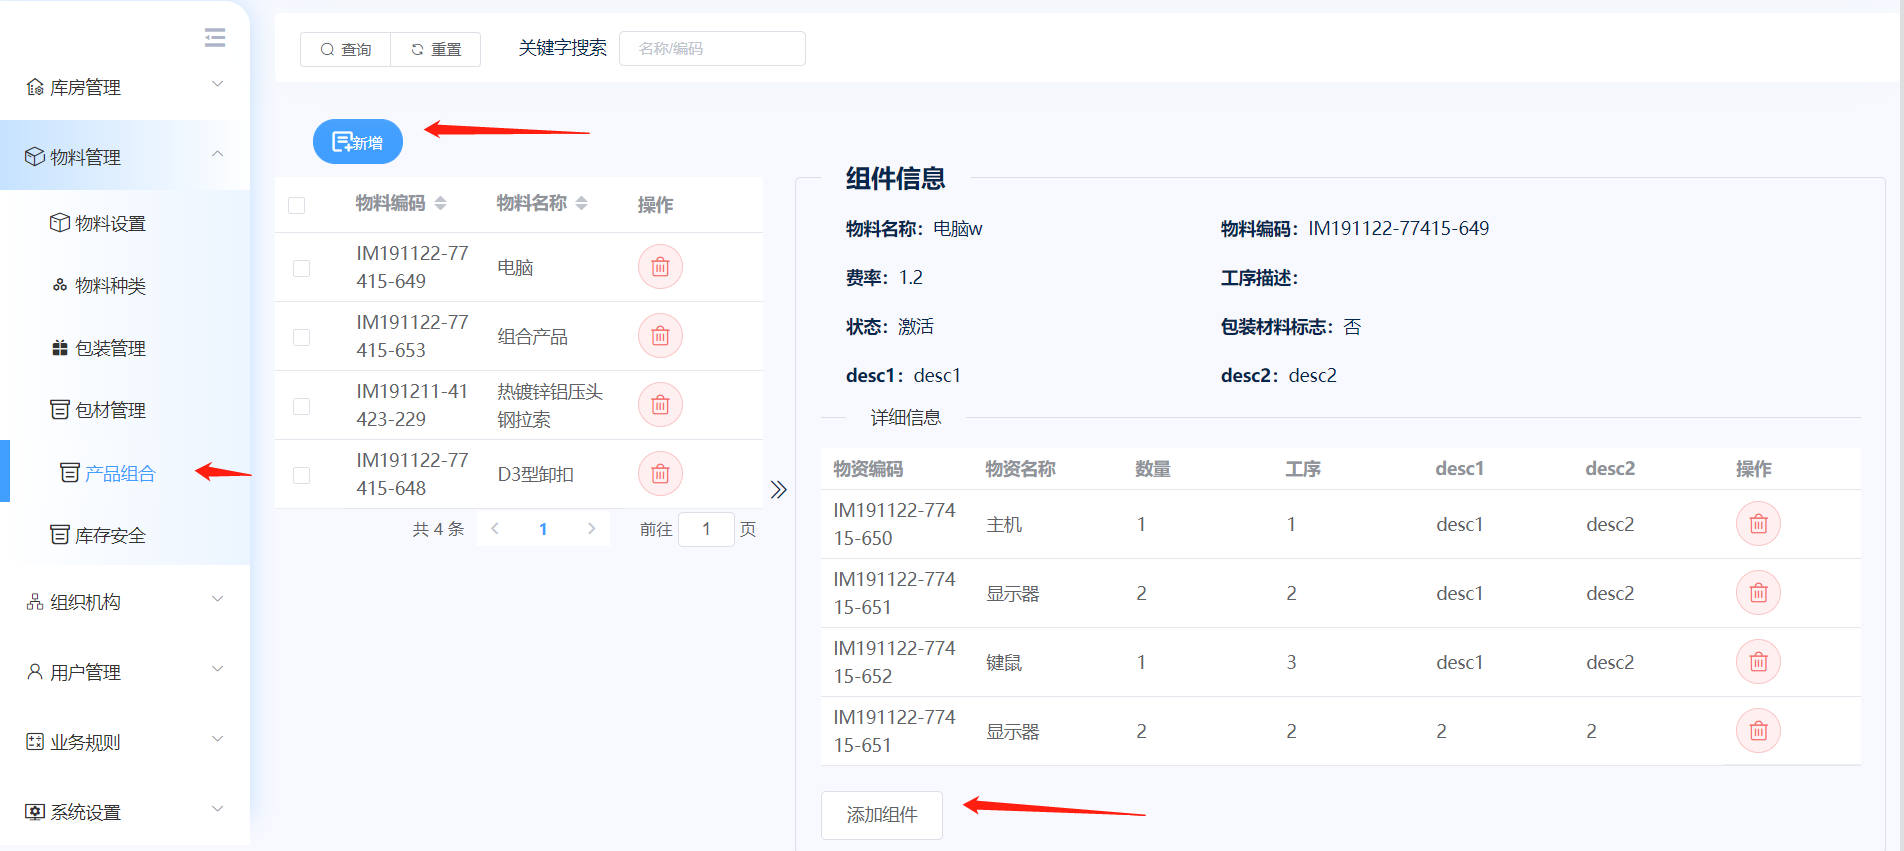Remove the 主机 component with trash icon

(x=1758, y=524)
